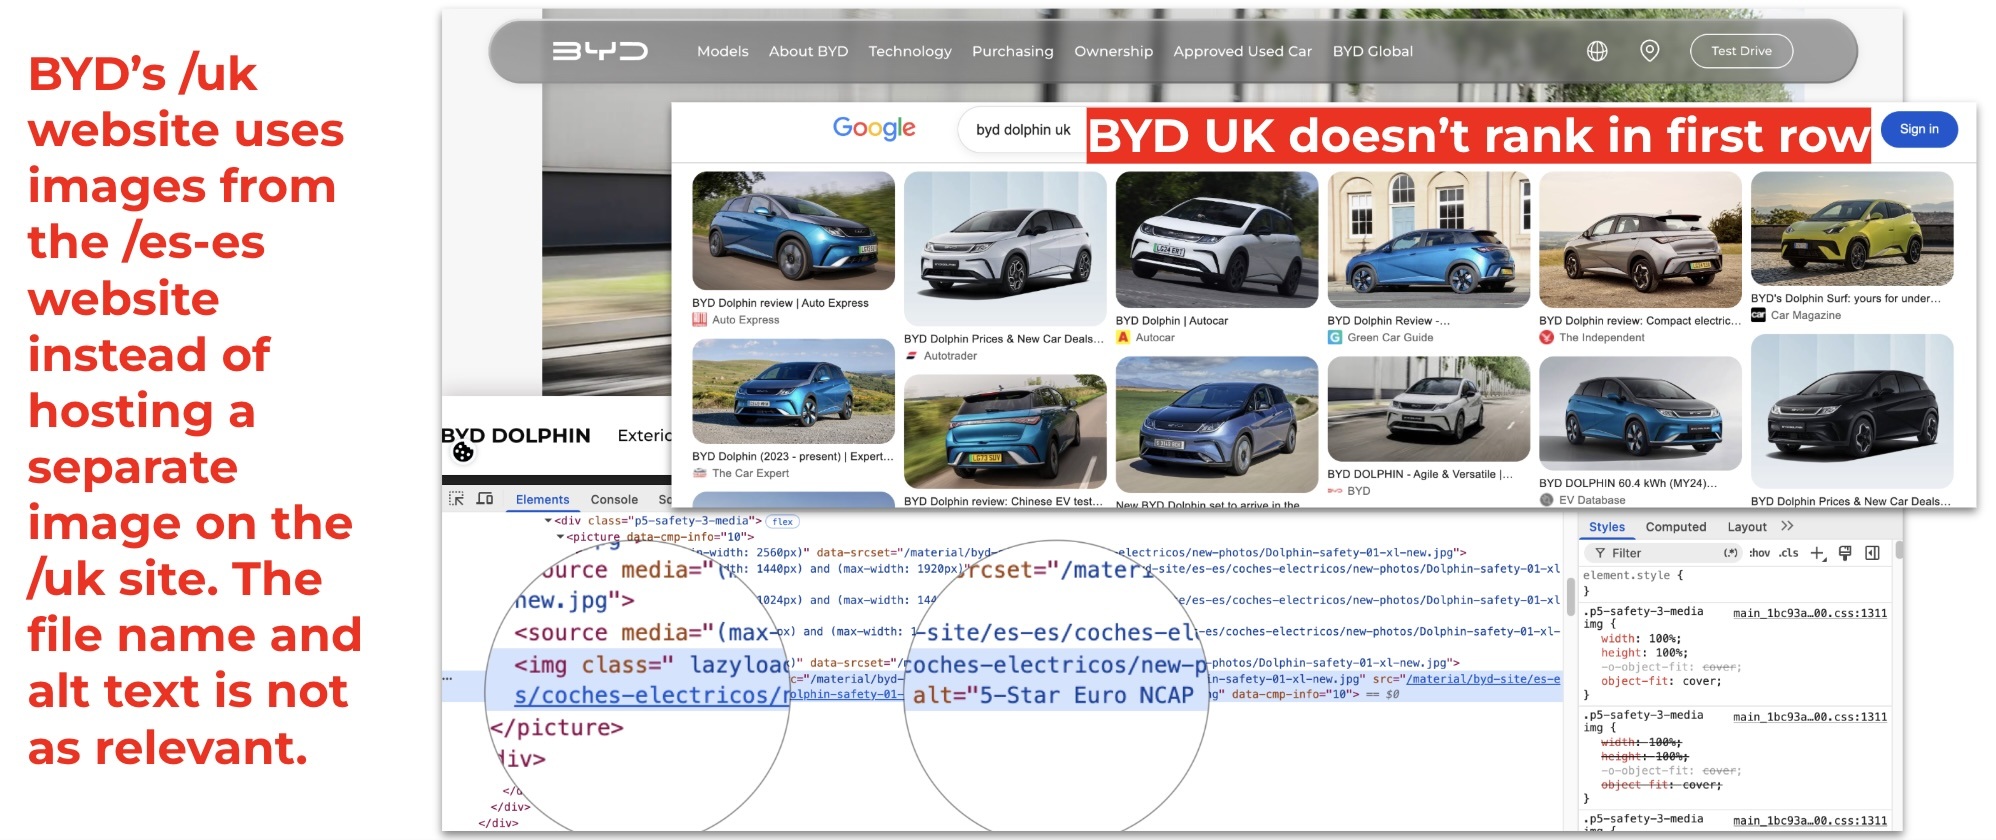Image resolution: width=1996 pixels, height=840 pixels.
Task: Open the black Dolphin 'Prices & New Car Deals' image
Action: pyautogui.click(x=1852, y=412)
